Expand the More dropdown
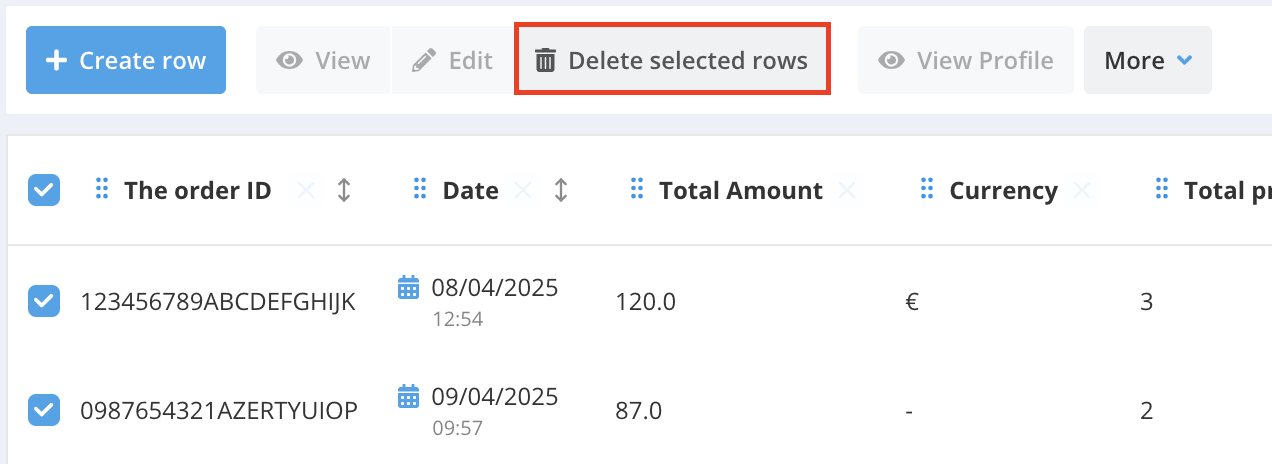 click(x=1148, y=60)
